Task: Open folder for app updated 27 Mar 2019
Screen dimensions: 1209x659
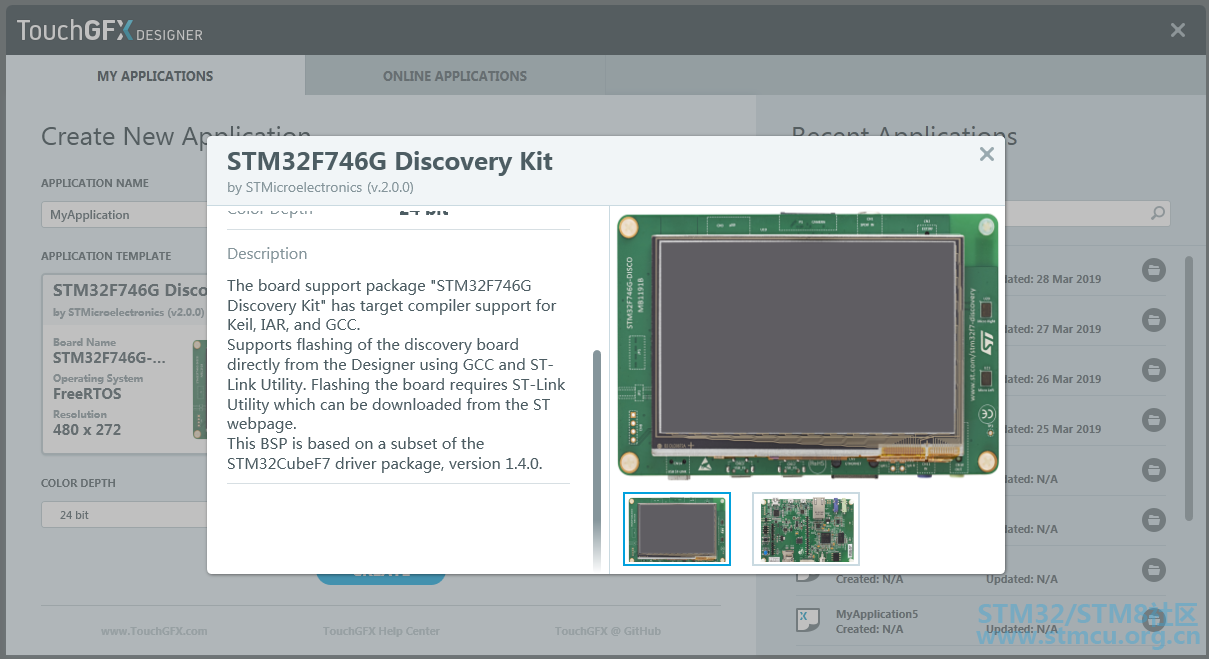Action: tap(1154, 320)
